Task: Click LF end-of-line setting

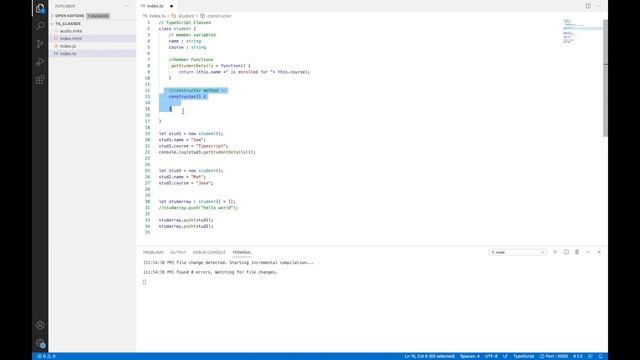Action: tap(505, 356)
